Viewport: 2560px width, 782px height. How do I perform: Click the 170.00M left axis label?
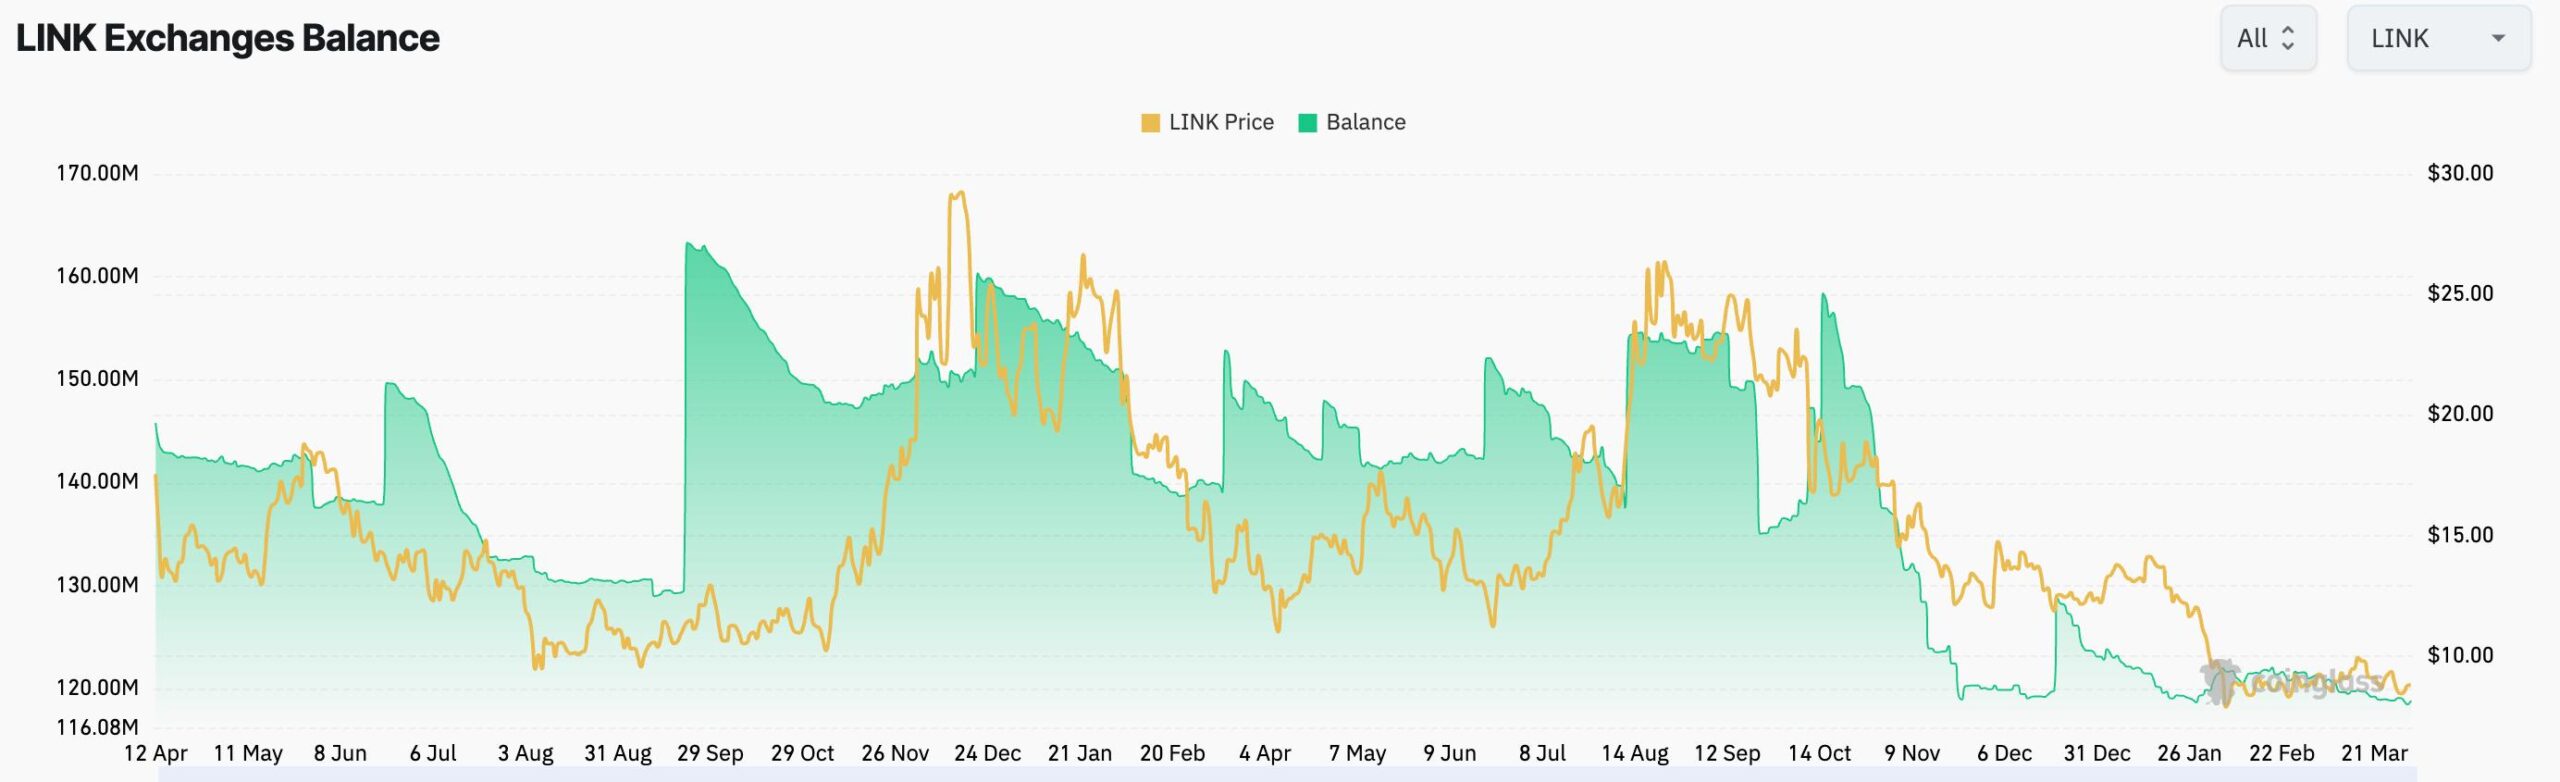pyautogui.click(x=97, y=173)
